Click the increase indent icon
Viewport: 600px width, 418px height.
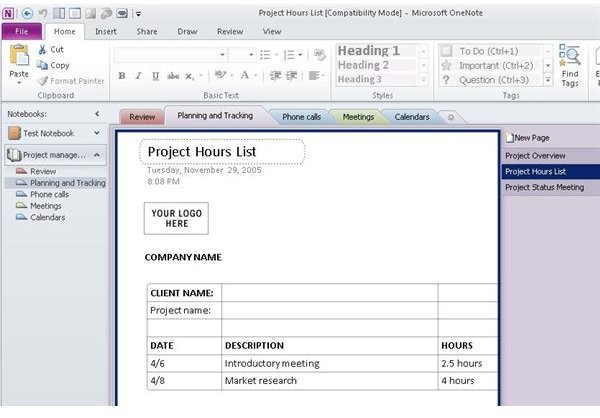tap(292, 75)
